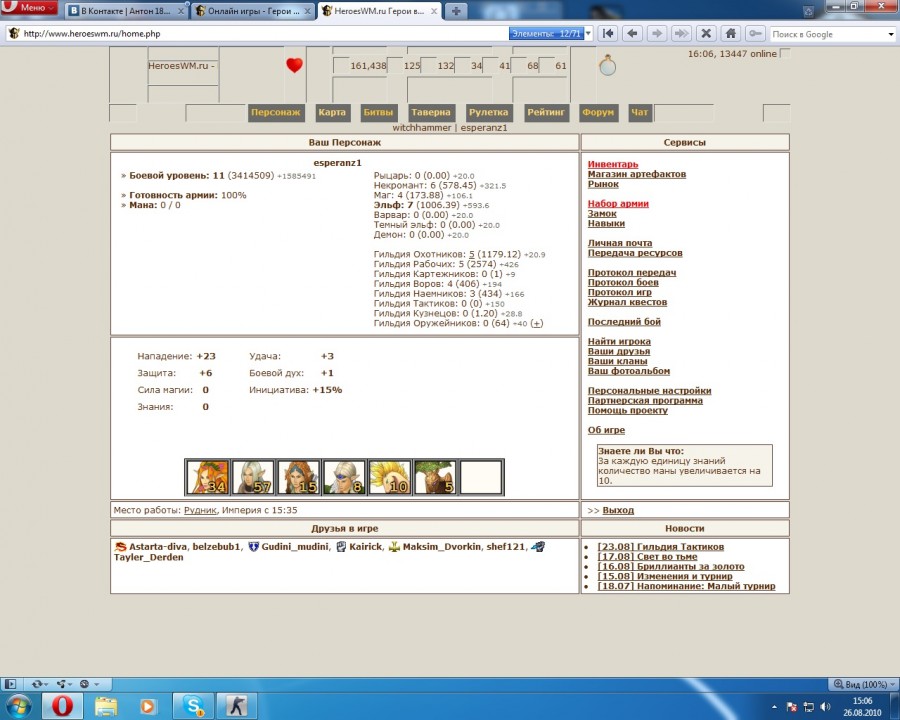The image size is (900, 720).
Task: Open the Карта game menu
Action: [332, 113]
